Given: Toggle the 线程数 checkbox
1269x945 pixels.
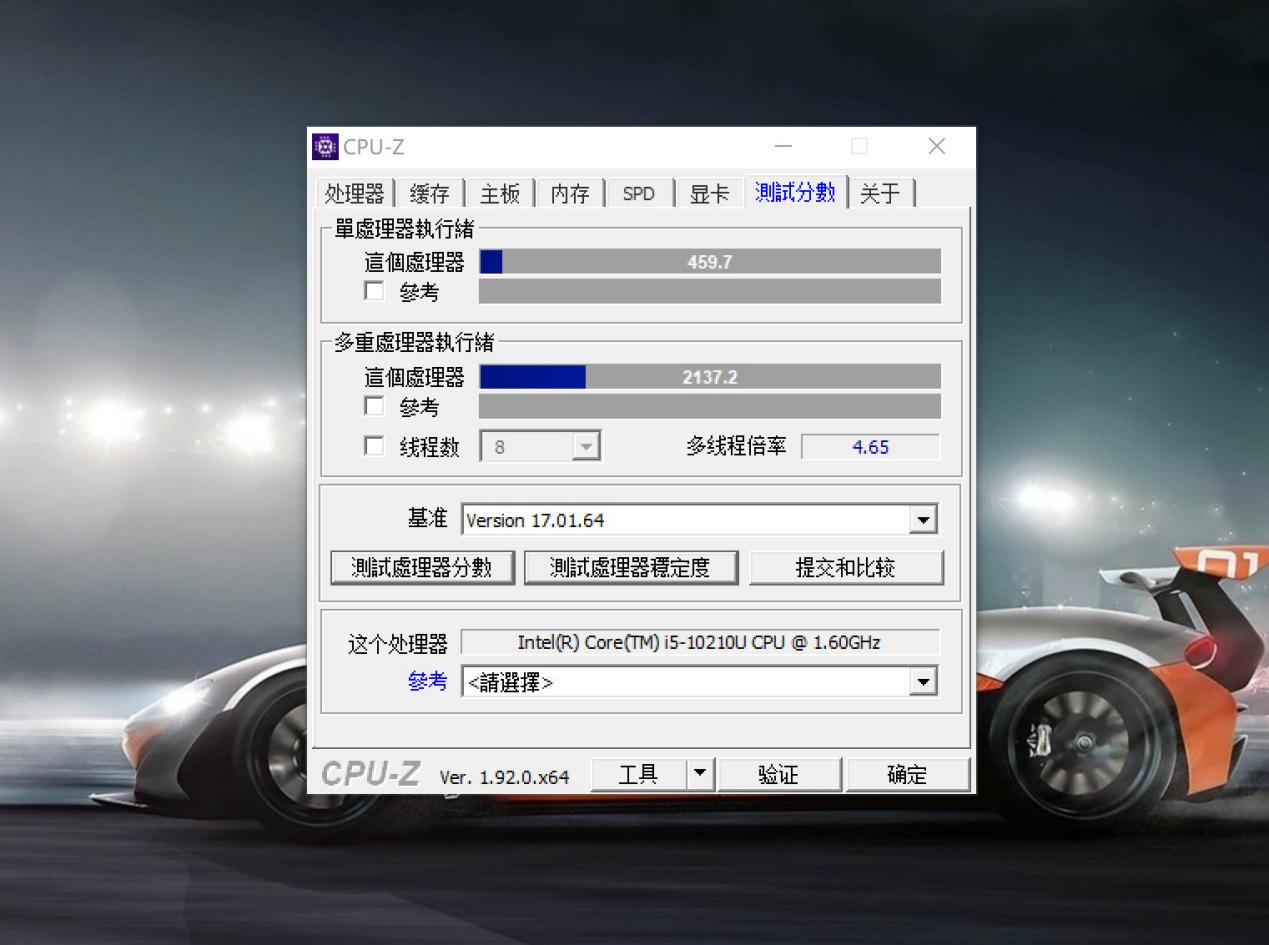Looking at the screenshot, I should coord(375,447).
